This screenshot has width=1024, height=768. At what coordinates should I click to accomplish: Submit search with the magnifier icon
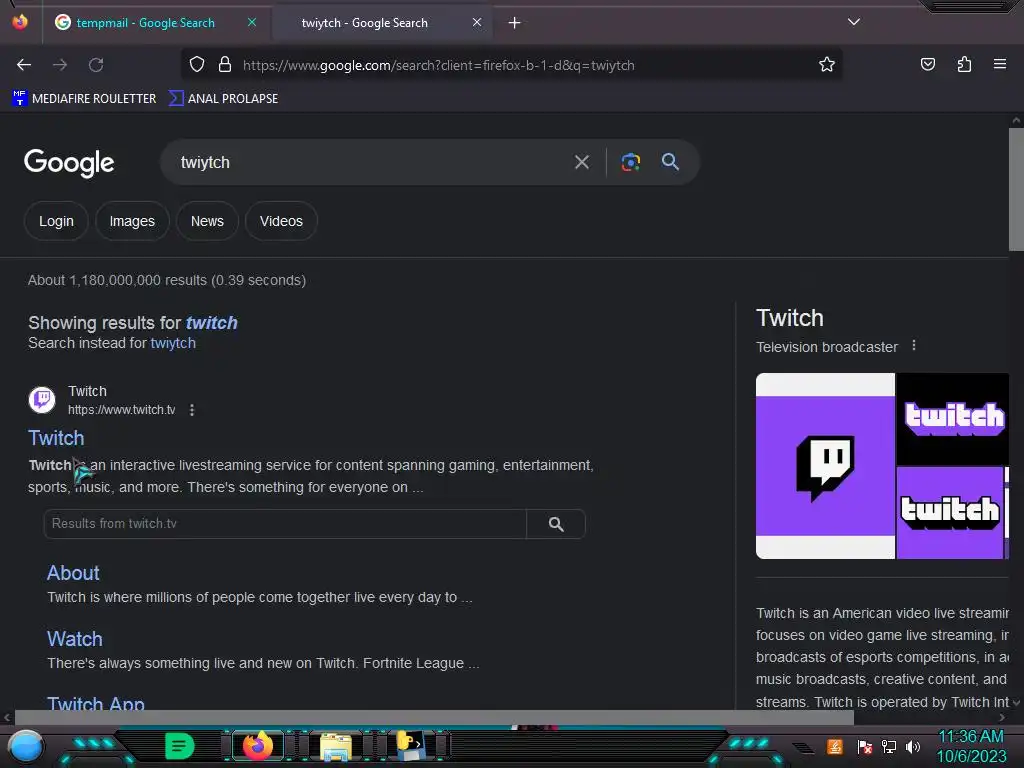(670, 162)
